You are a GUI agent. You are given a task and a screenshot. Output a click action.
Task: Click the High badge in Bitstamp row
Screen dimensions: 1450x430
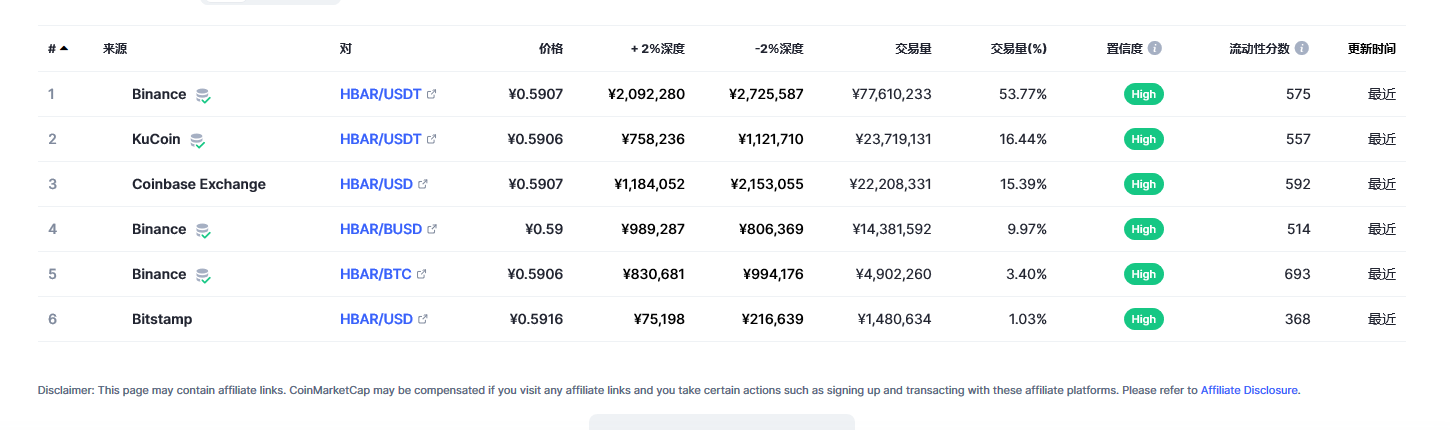1144,319
